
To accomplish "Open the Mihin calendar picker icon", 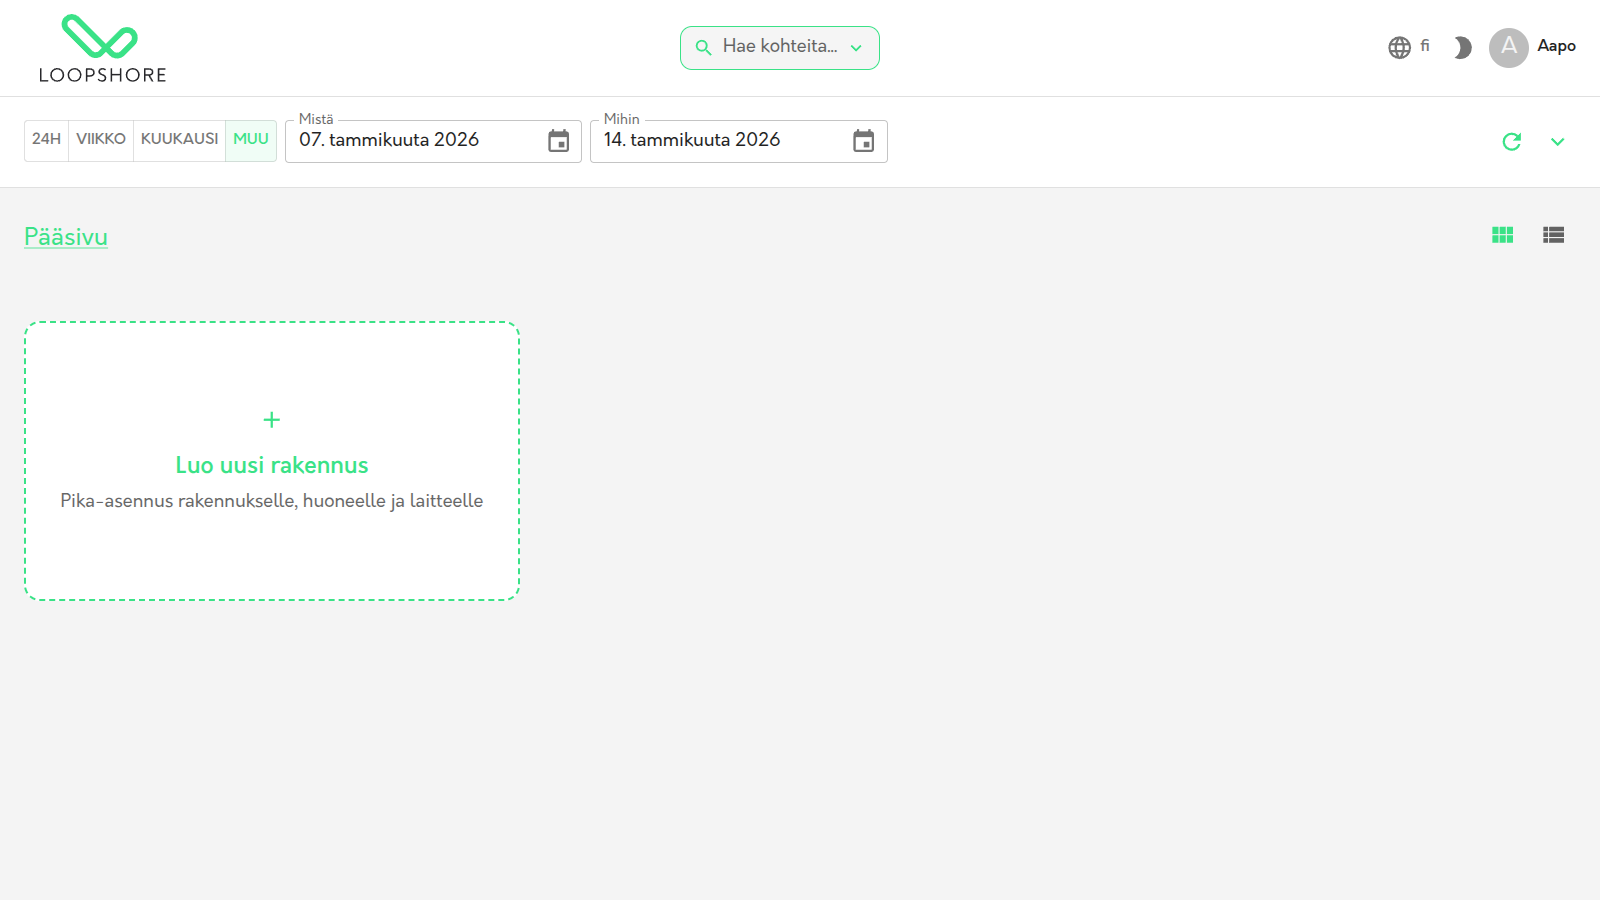I will [x=863, y=141].
